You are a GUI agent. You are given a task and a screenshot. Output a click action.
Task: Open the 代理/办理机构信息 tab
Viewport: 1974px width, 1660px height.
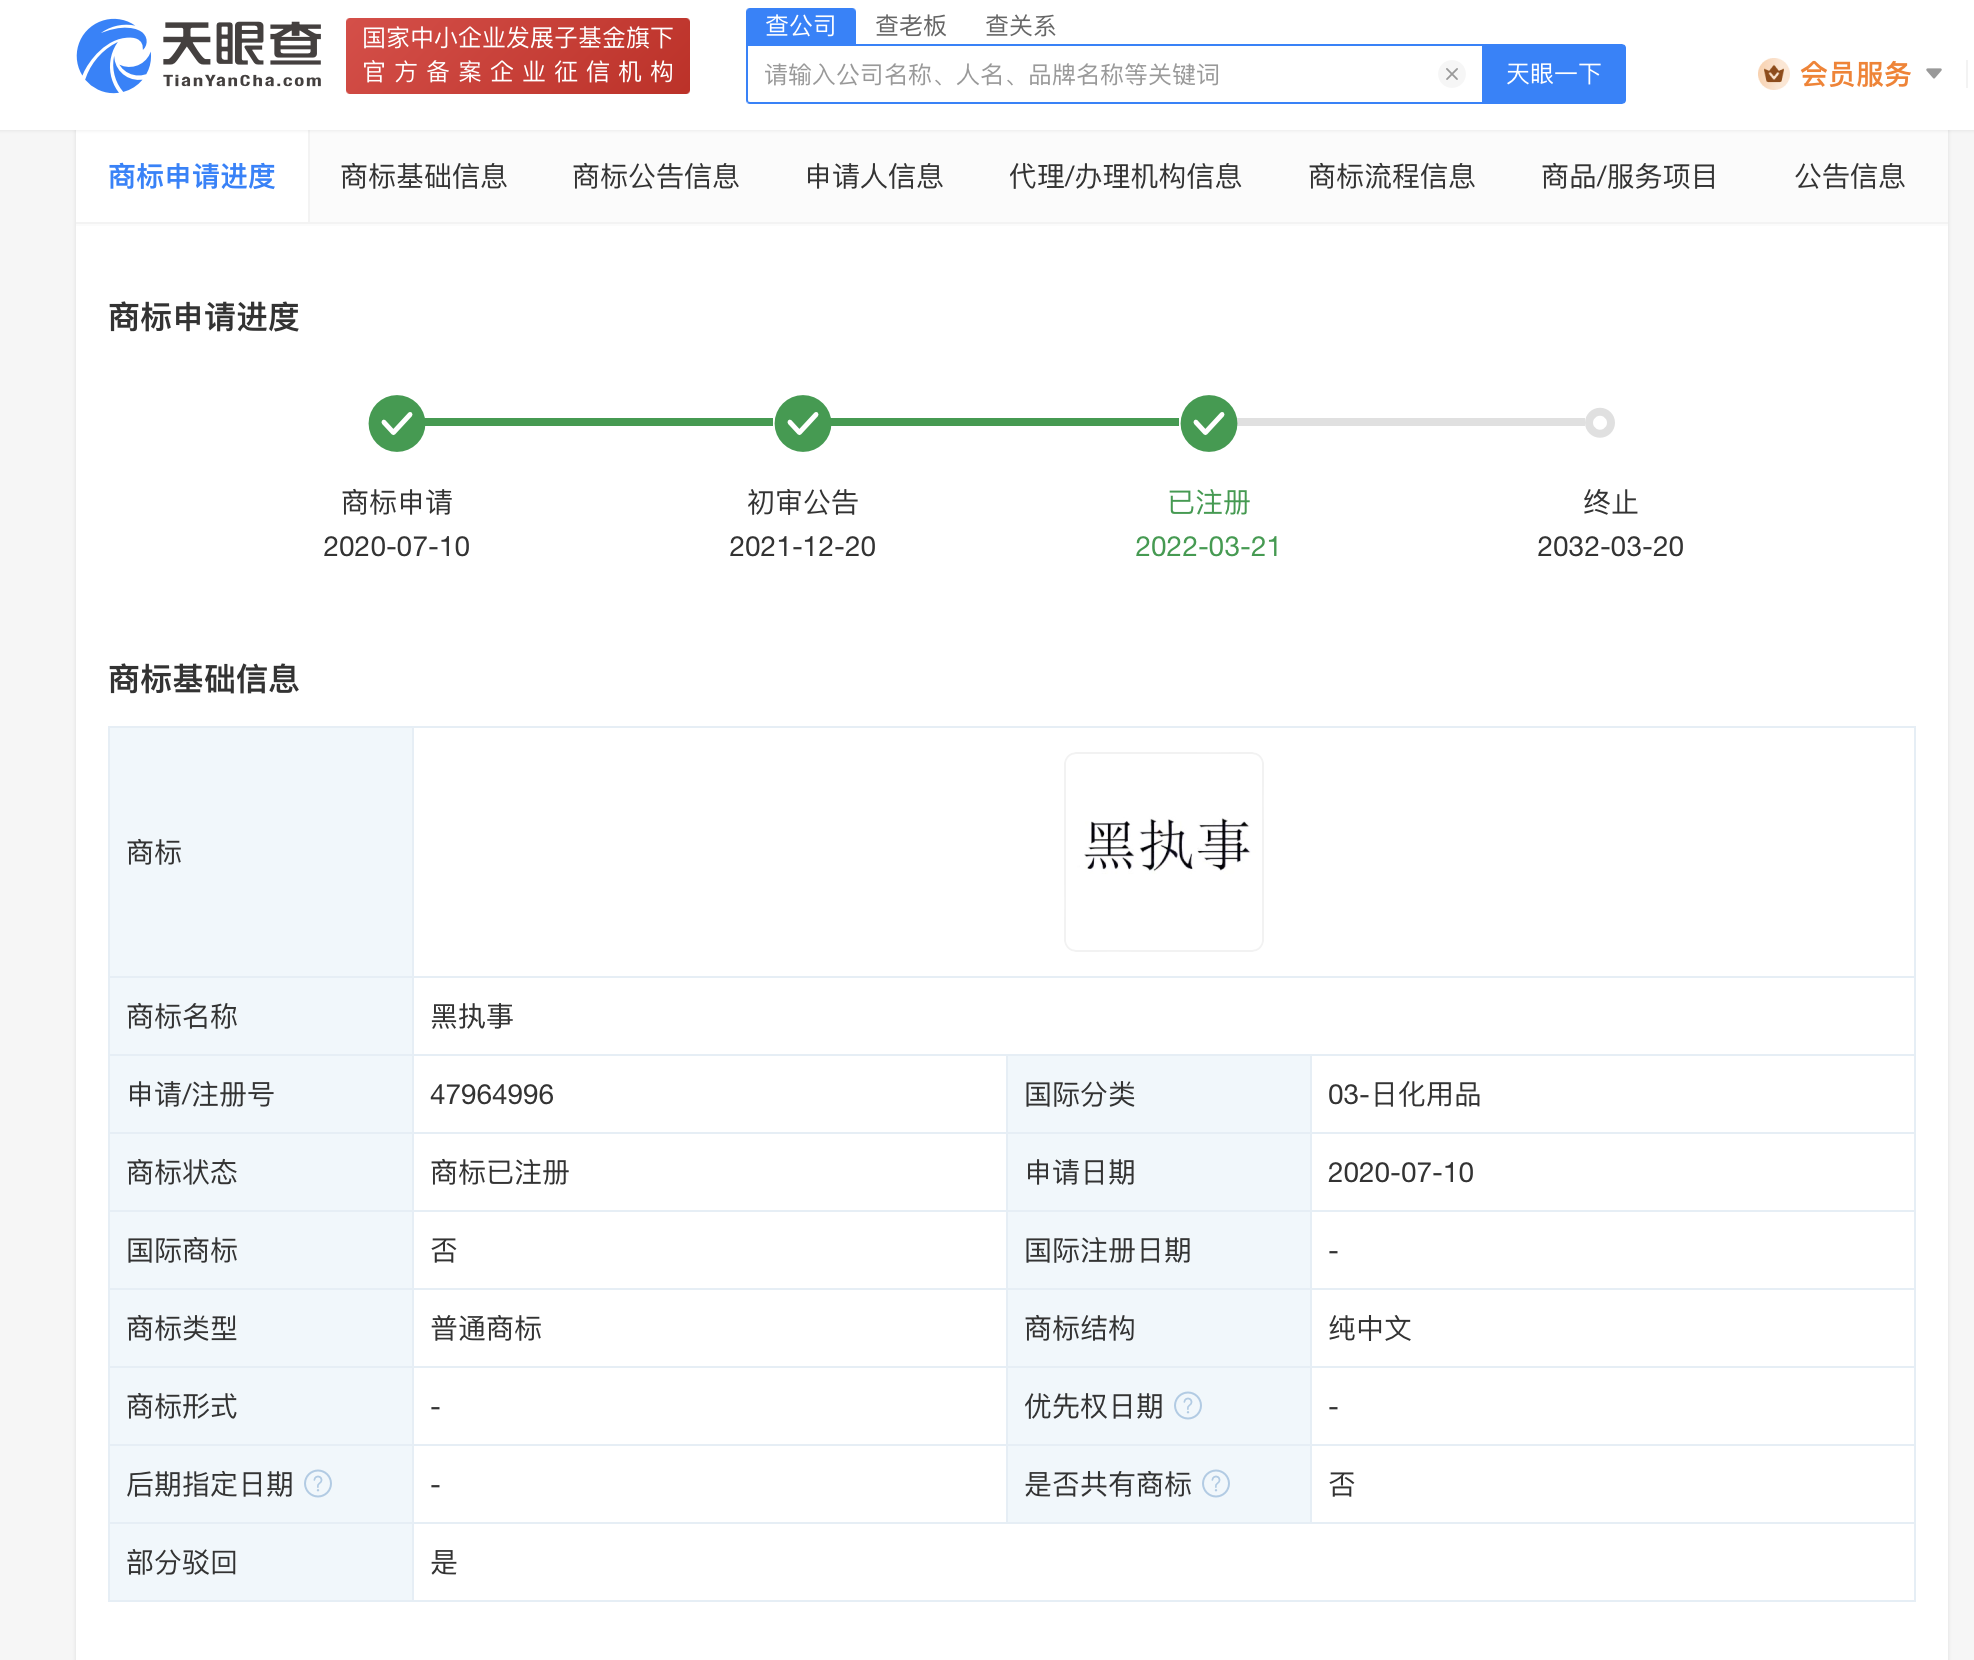pyautogui.click(x=1126, y=177)
